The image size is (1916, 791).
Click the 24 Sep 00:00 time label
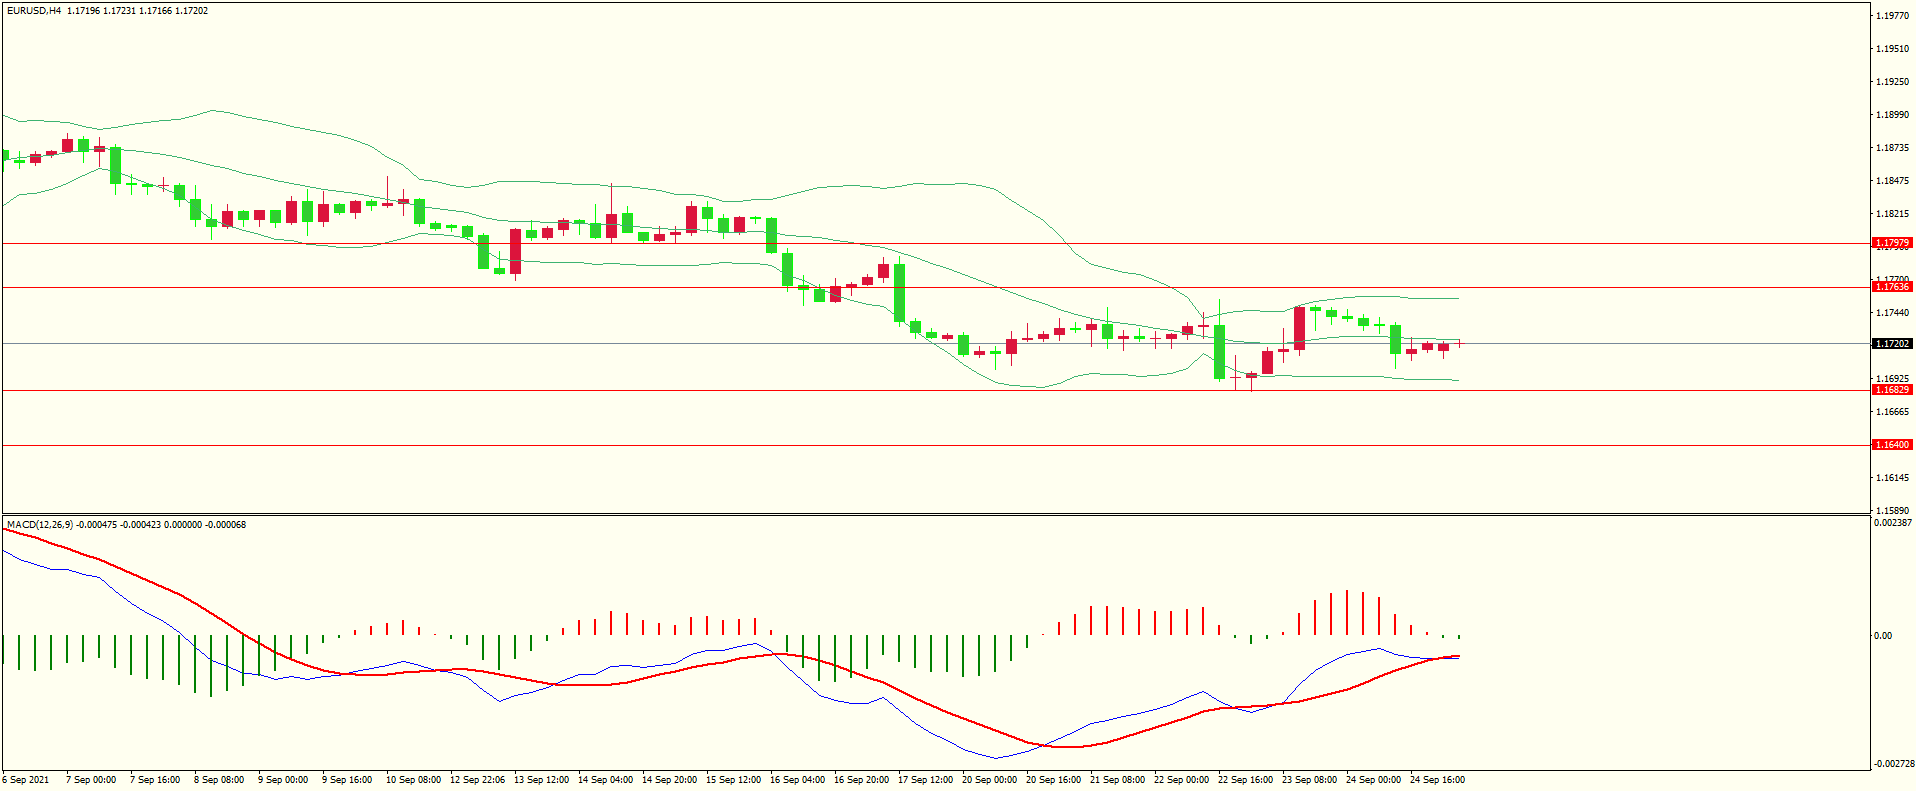[x=1373, y=780]
